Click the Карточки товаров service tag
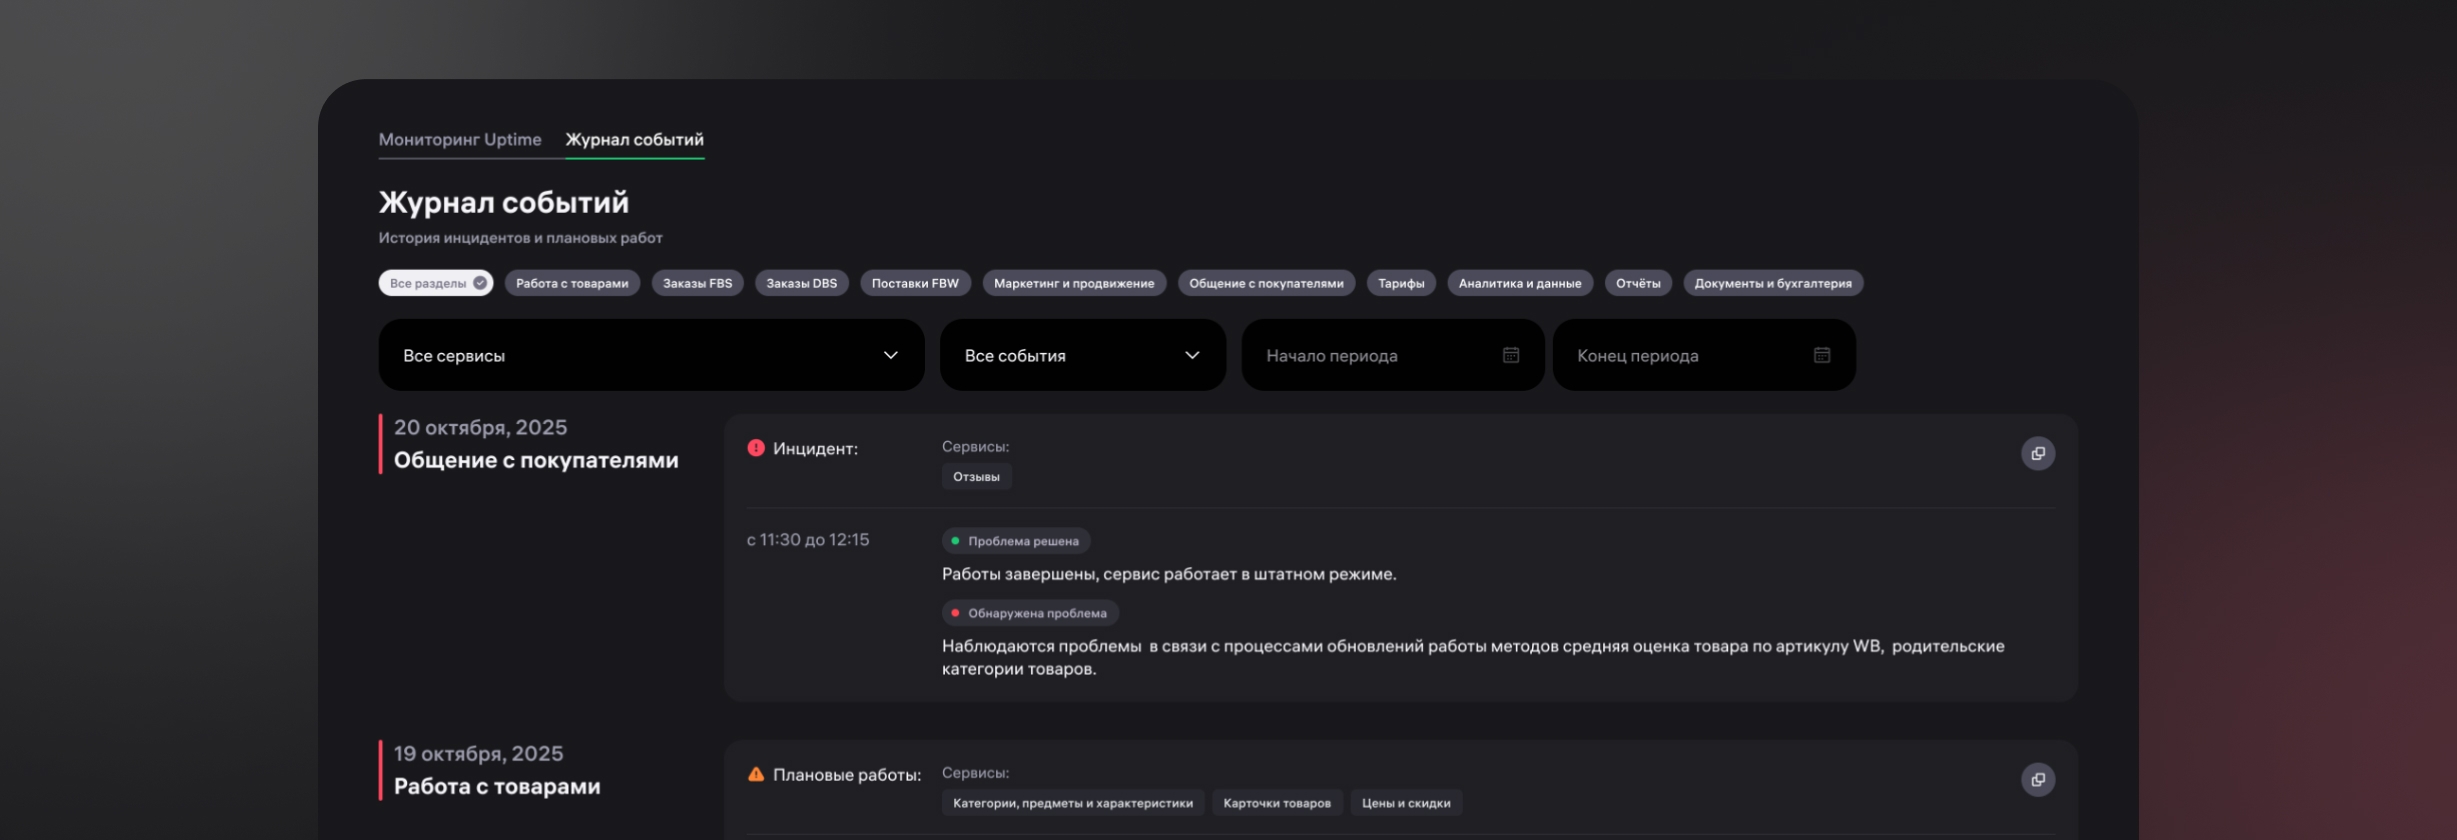Screen dimensions: 2457x840 1276,803
